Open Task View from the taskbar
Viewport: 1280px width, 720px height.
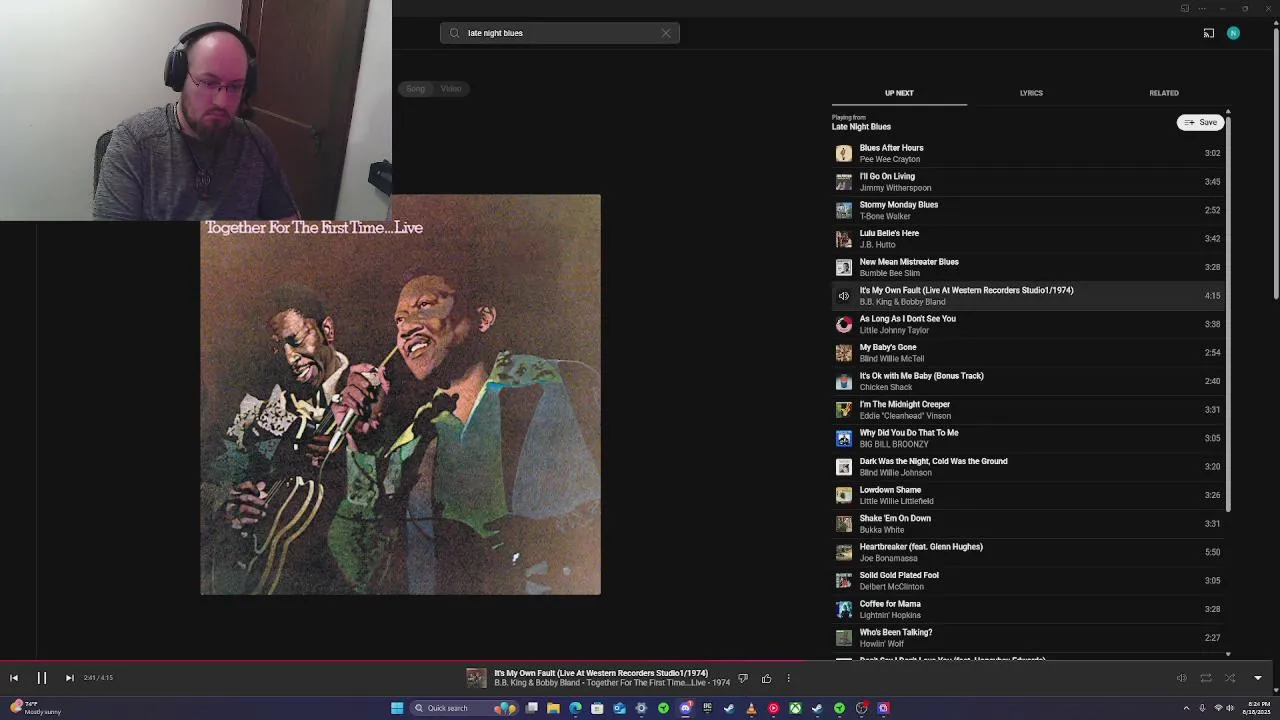[532, 708]
